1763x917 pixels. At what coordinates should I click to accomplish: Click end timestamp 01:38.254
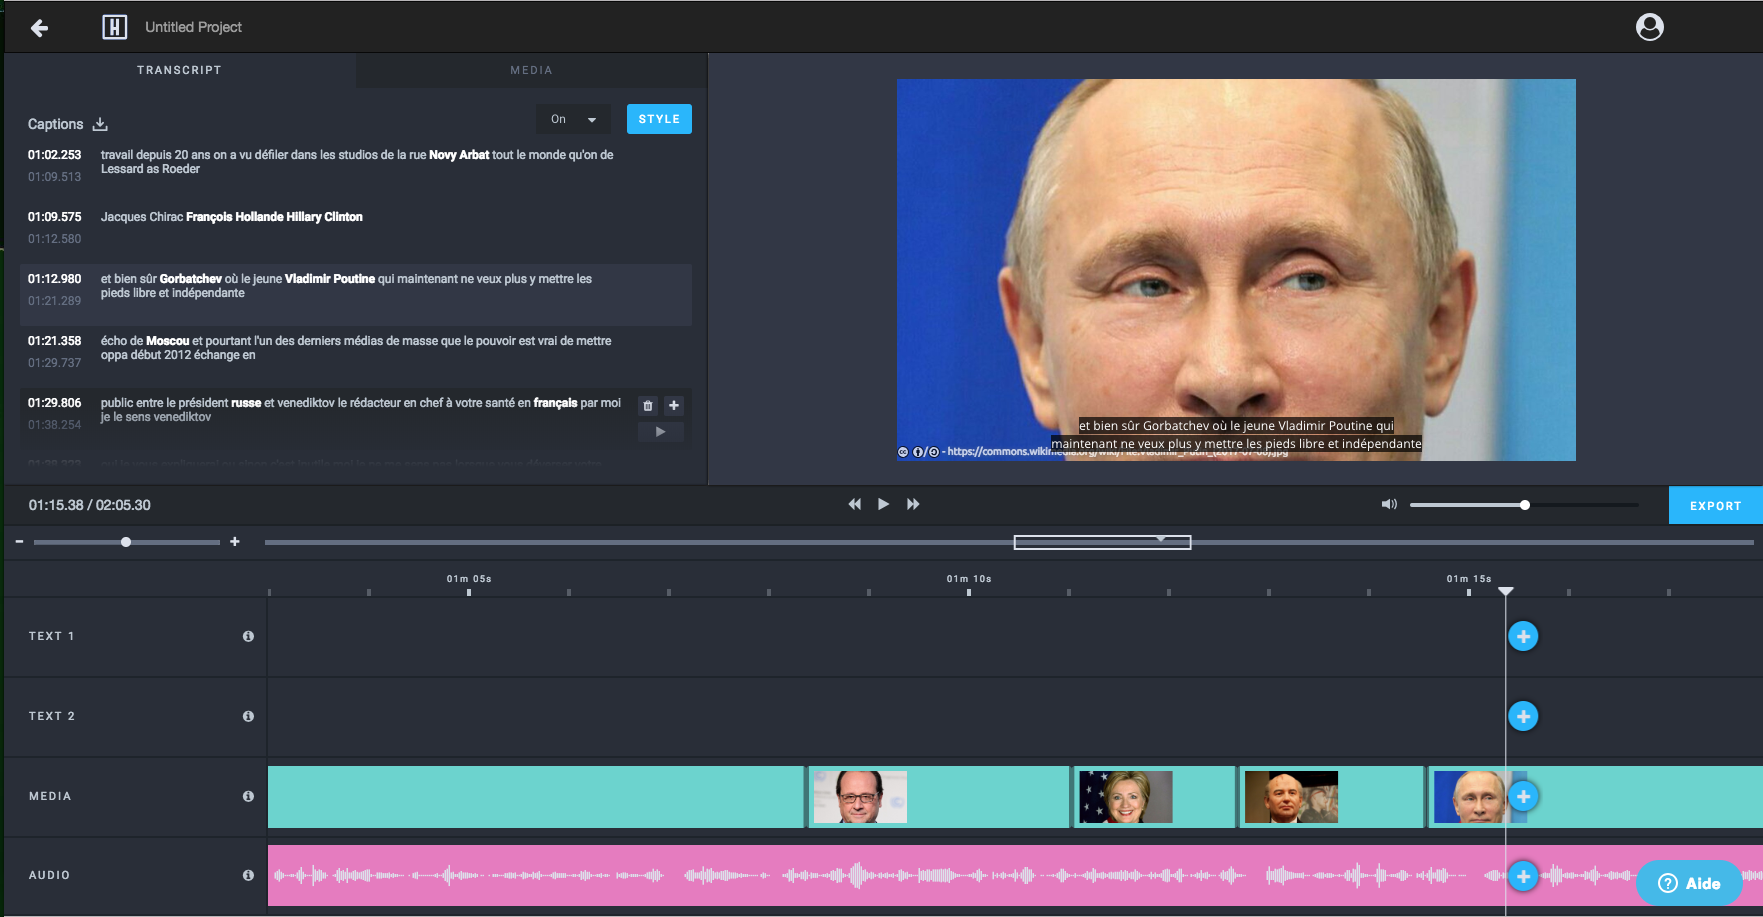point(54,425)
